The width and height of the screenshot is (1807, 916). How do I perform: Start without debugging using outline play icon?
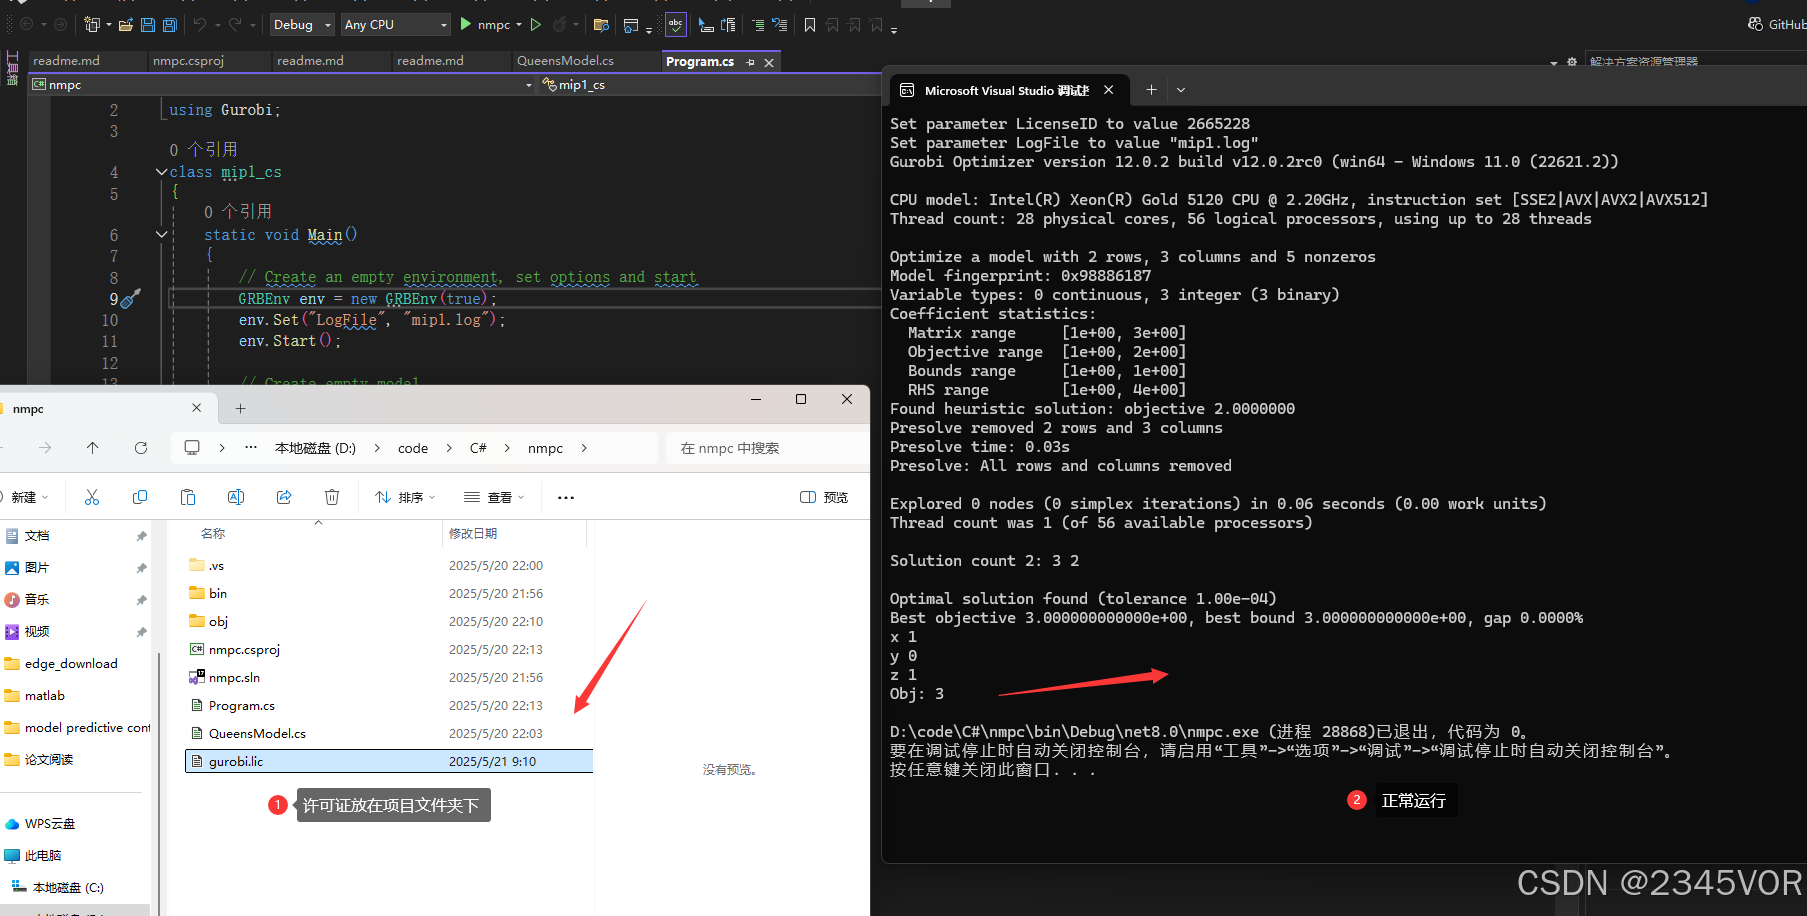(x=536, y=24)
